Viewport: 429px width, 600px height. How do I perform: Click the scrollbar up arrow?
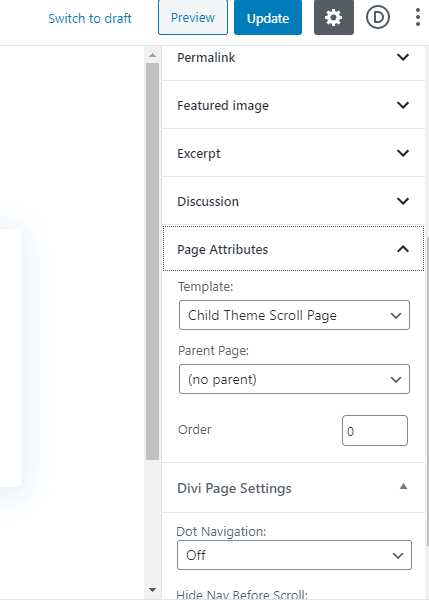152,55
